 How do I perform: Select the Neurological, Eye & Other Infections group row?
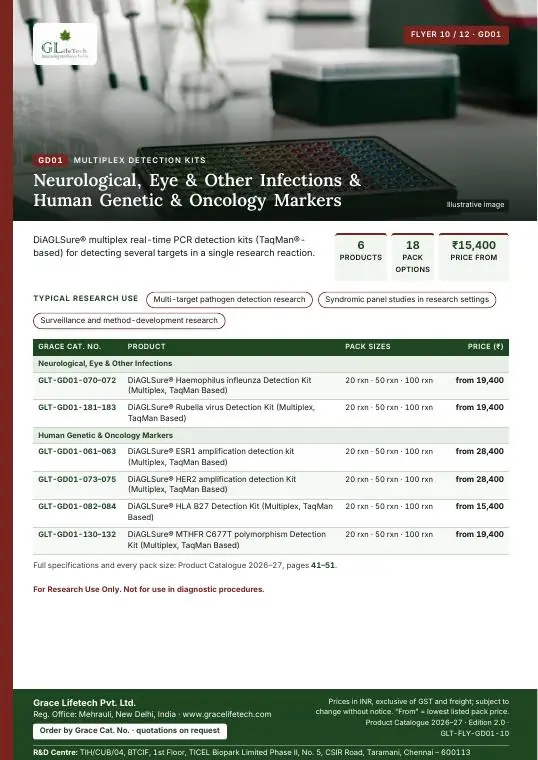[271, 364]
